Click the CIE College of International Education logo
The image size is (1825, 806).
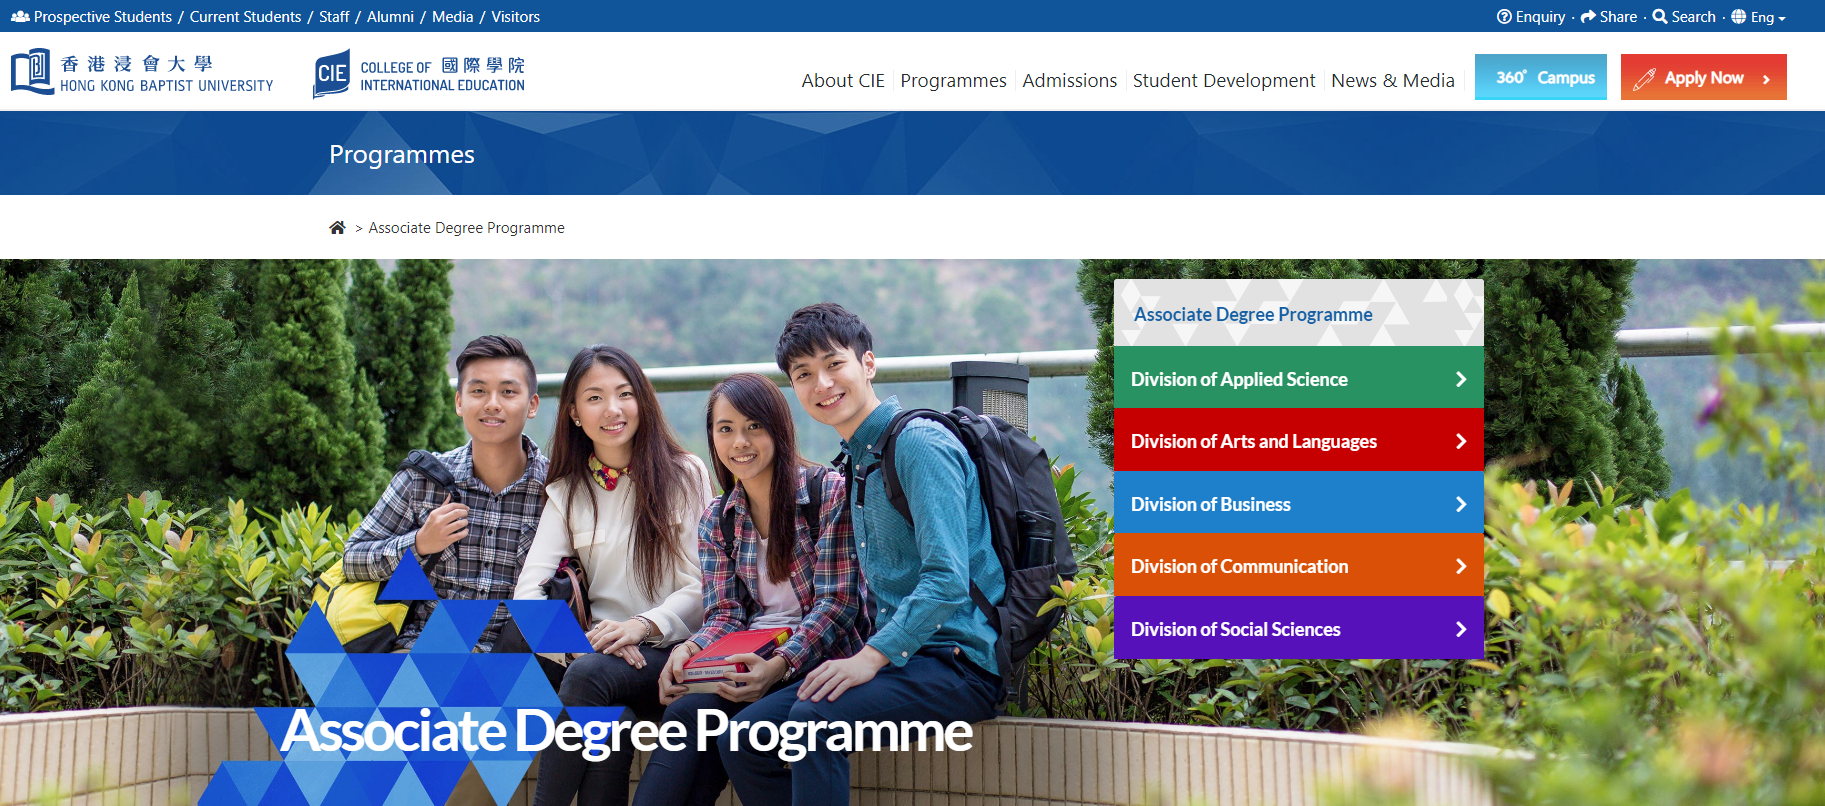tap(419, 74)
